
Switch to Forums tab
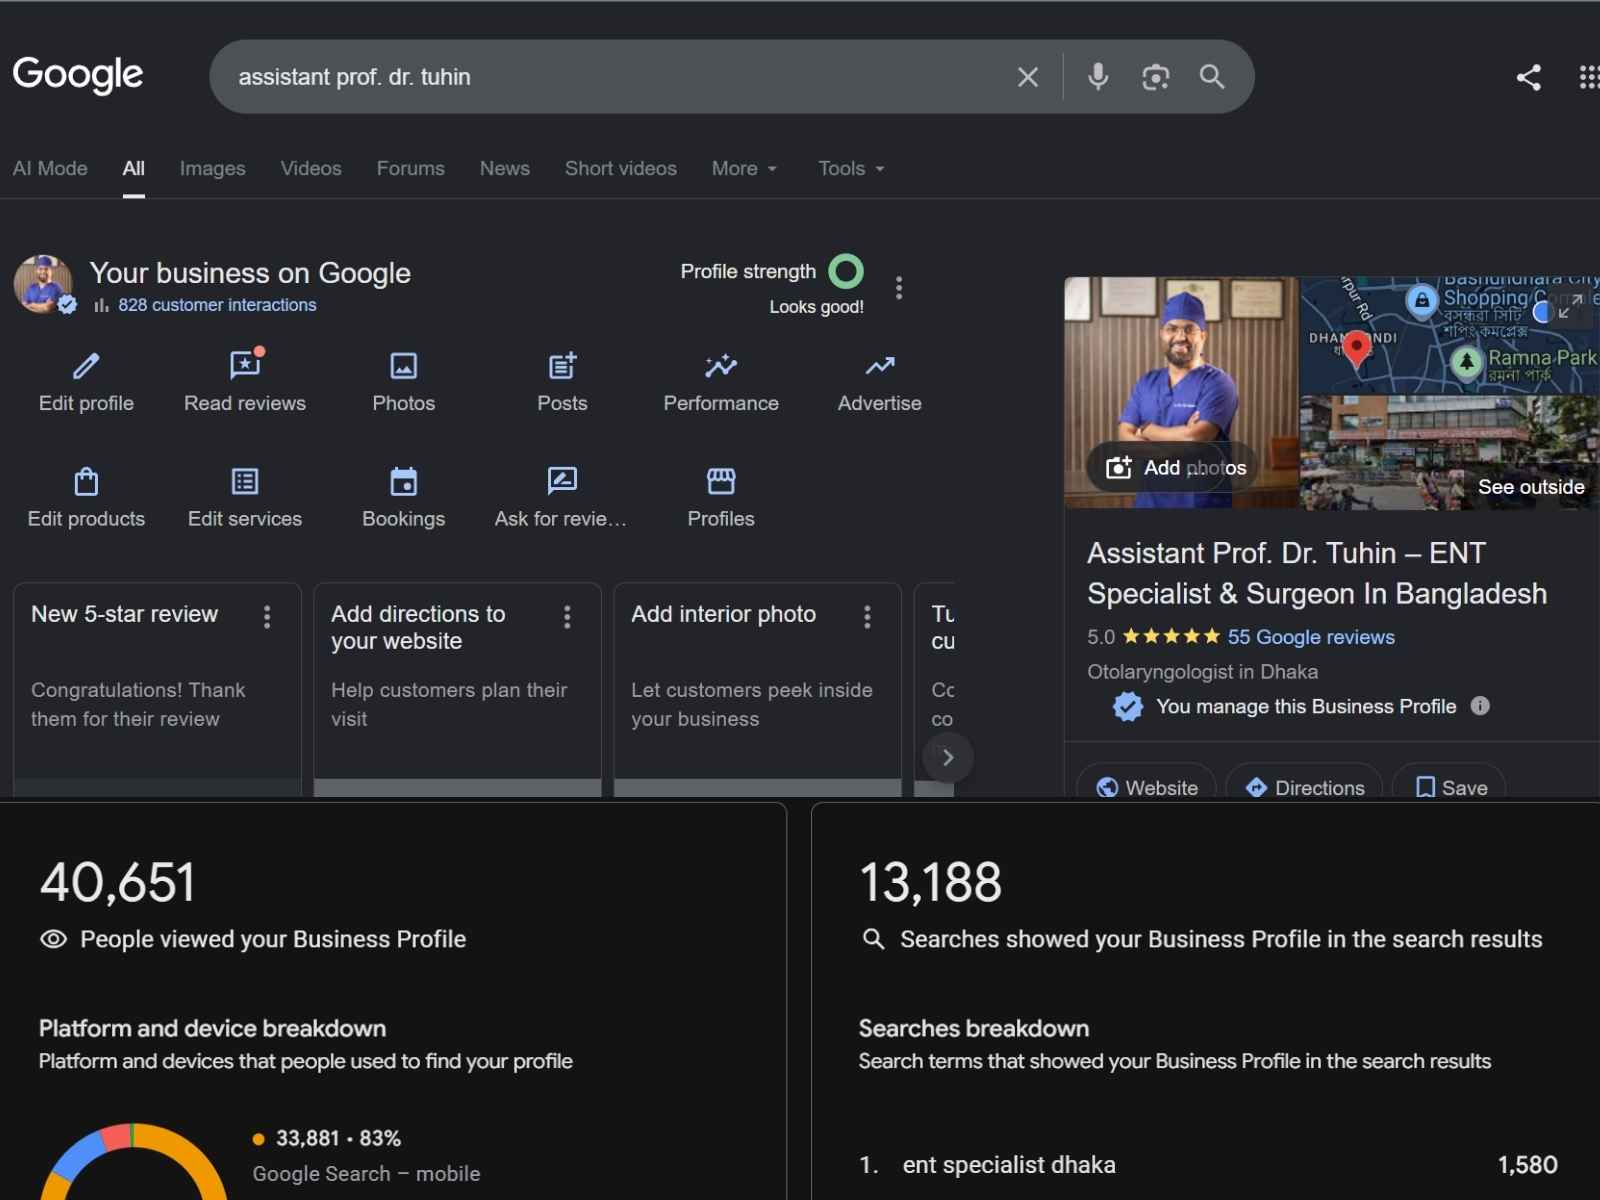pos(410,168)
